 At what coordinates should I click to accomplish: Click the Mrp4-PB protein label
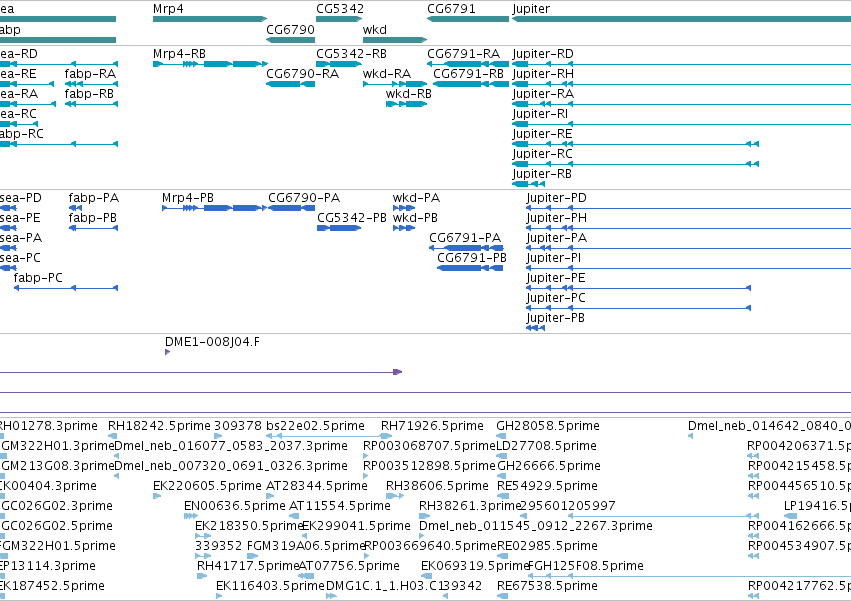pos(188,198)
